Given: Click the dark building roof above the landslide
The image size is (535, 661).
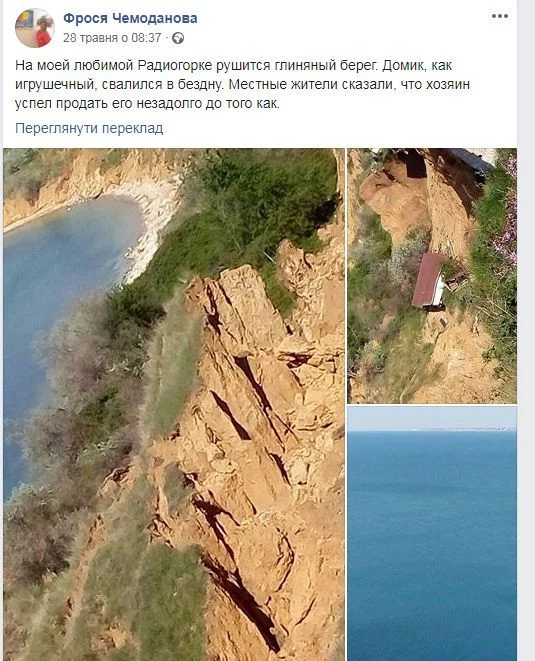Looking at the screenshot, I should pos(470,160).
